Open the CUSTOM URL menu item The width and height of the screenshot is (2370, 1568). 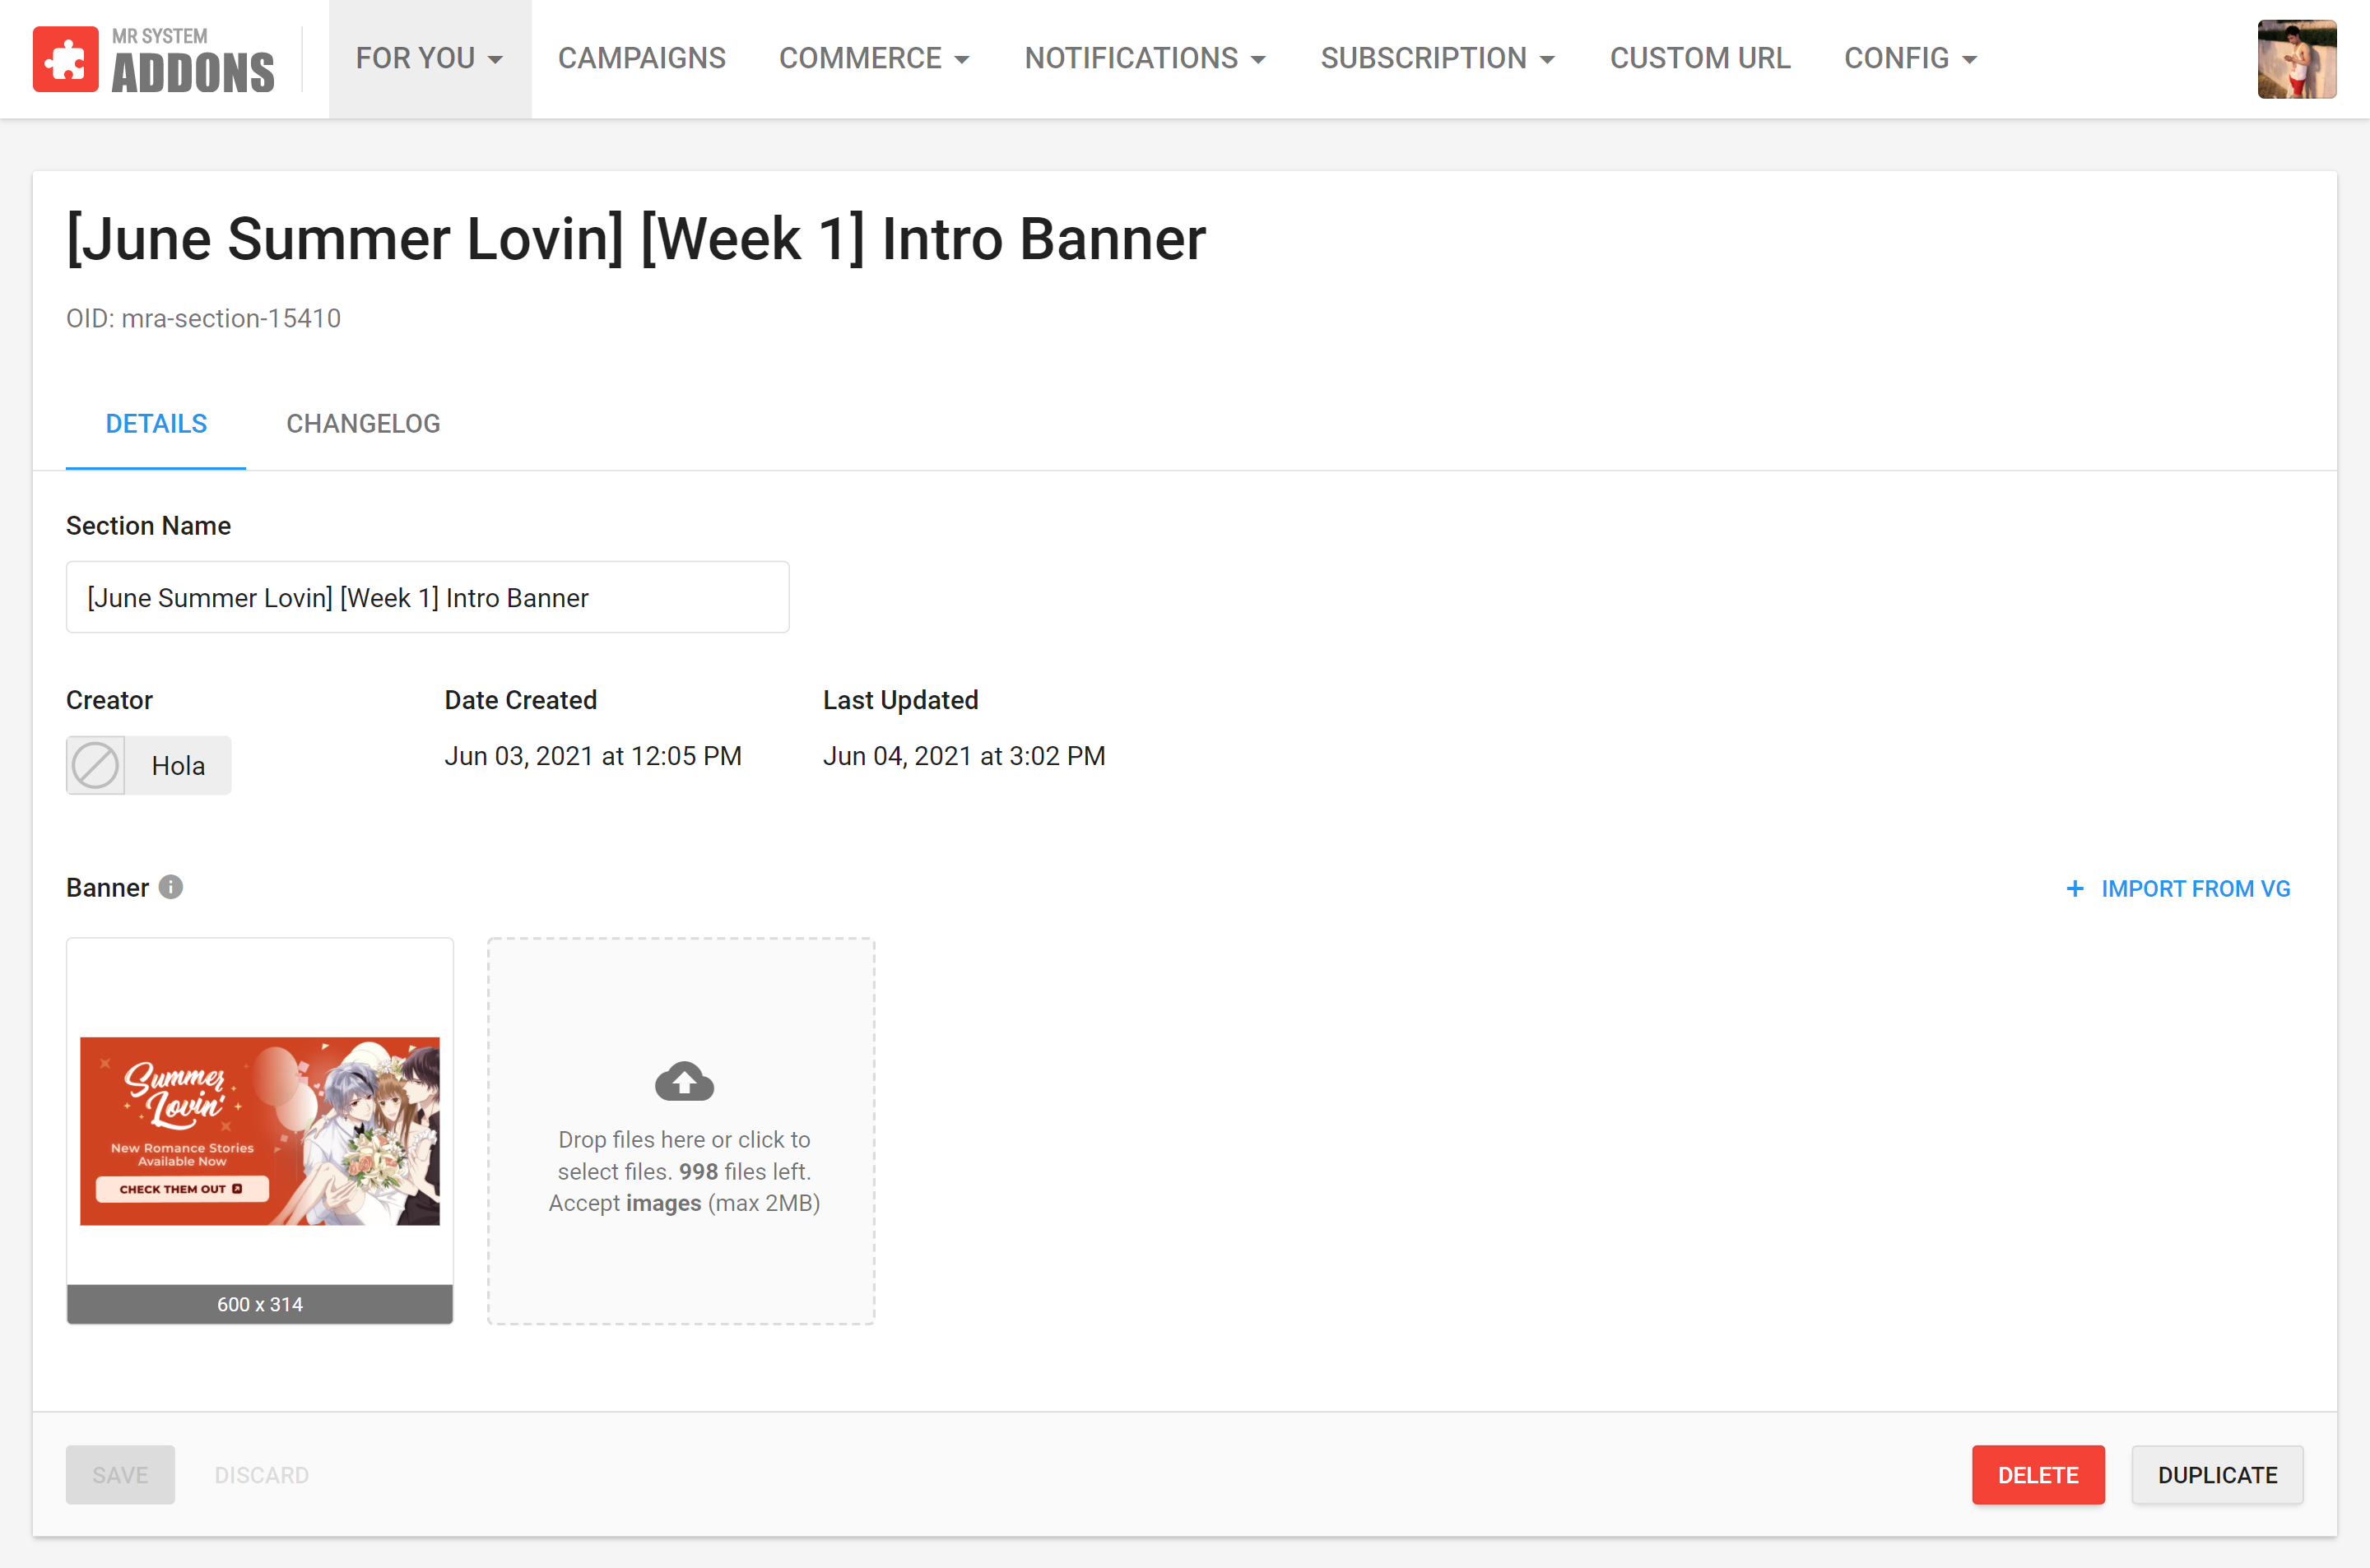pos(1700,59)
